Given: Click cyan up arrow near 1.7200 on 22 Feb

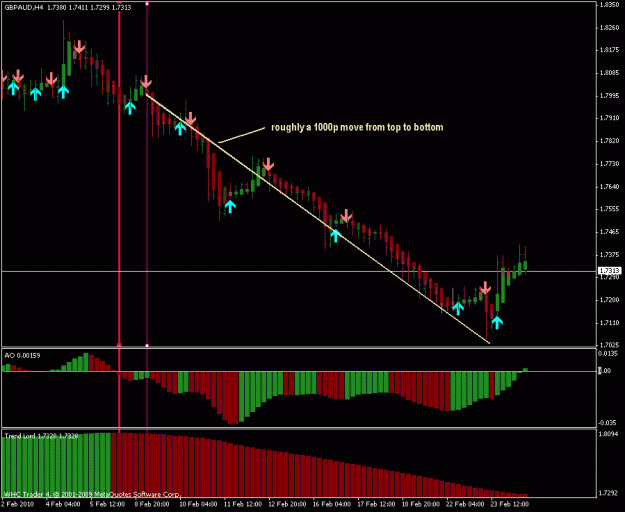Looking at the screenshot, I should point(458,308).
